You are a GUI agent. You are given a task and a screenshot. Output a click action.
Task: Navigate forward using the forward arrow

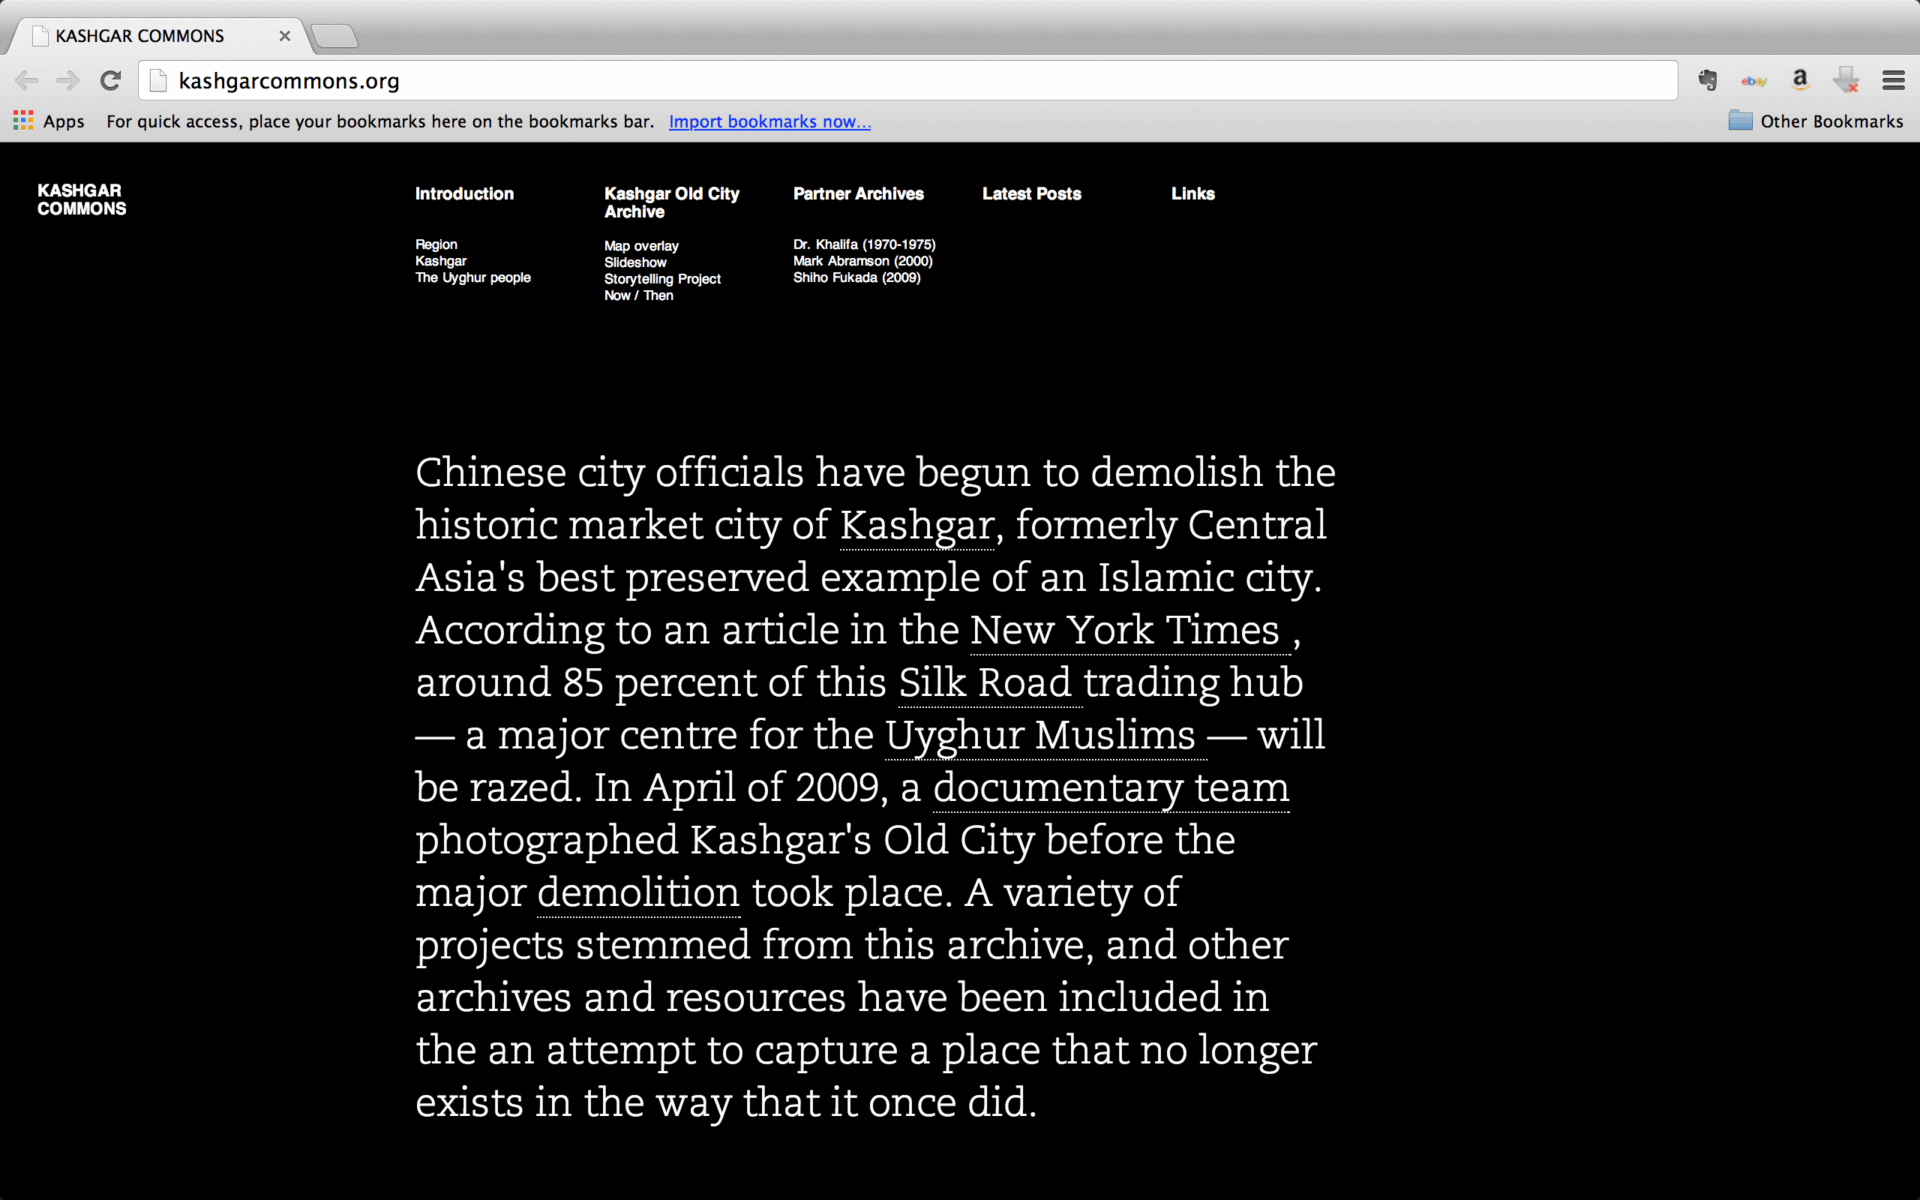click(x=67, y=80)
